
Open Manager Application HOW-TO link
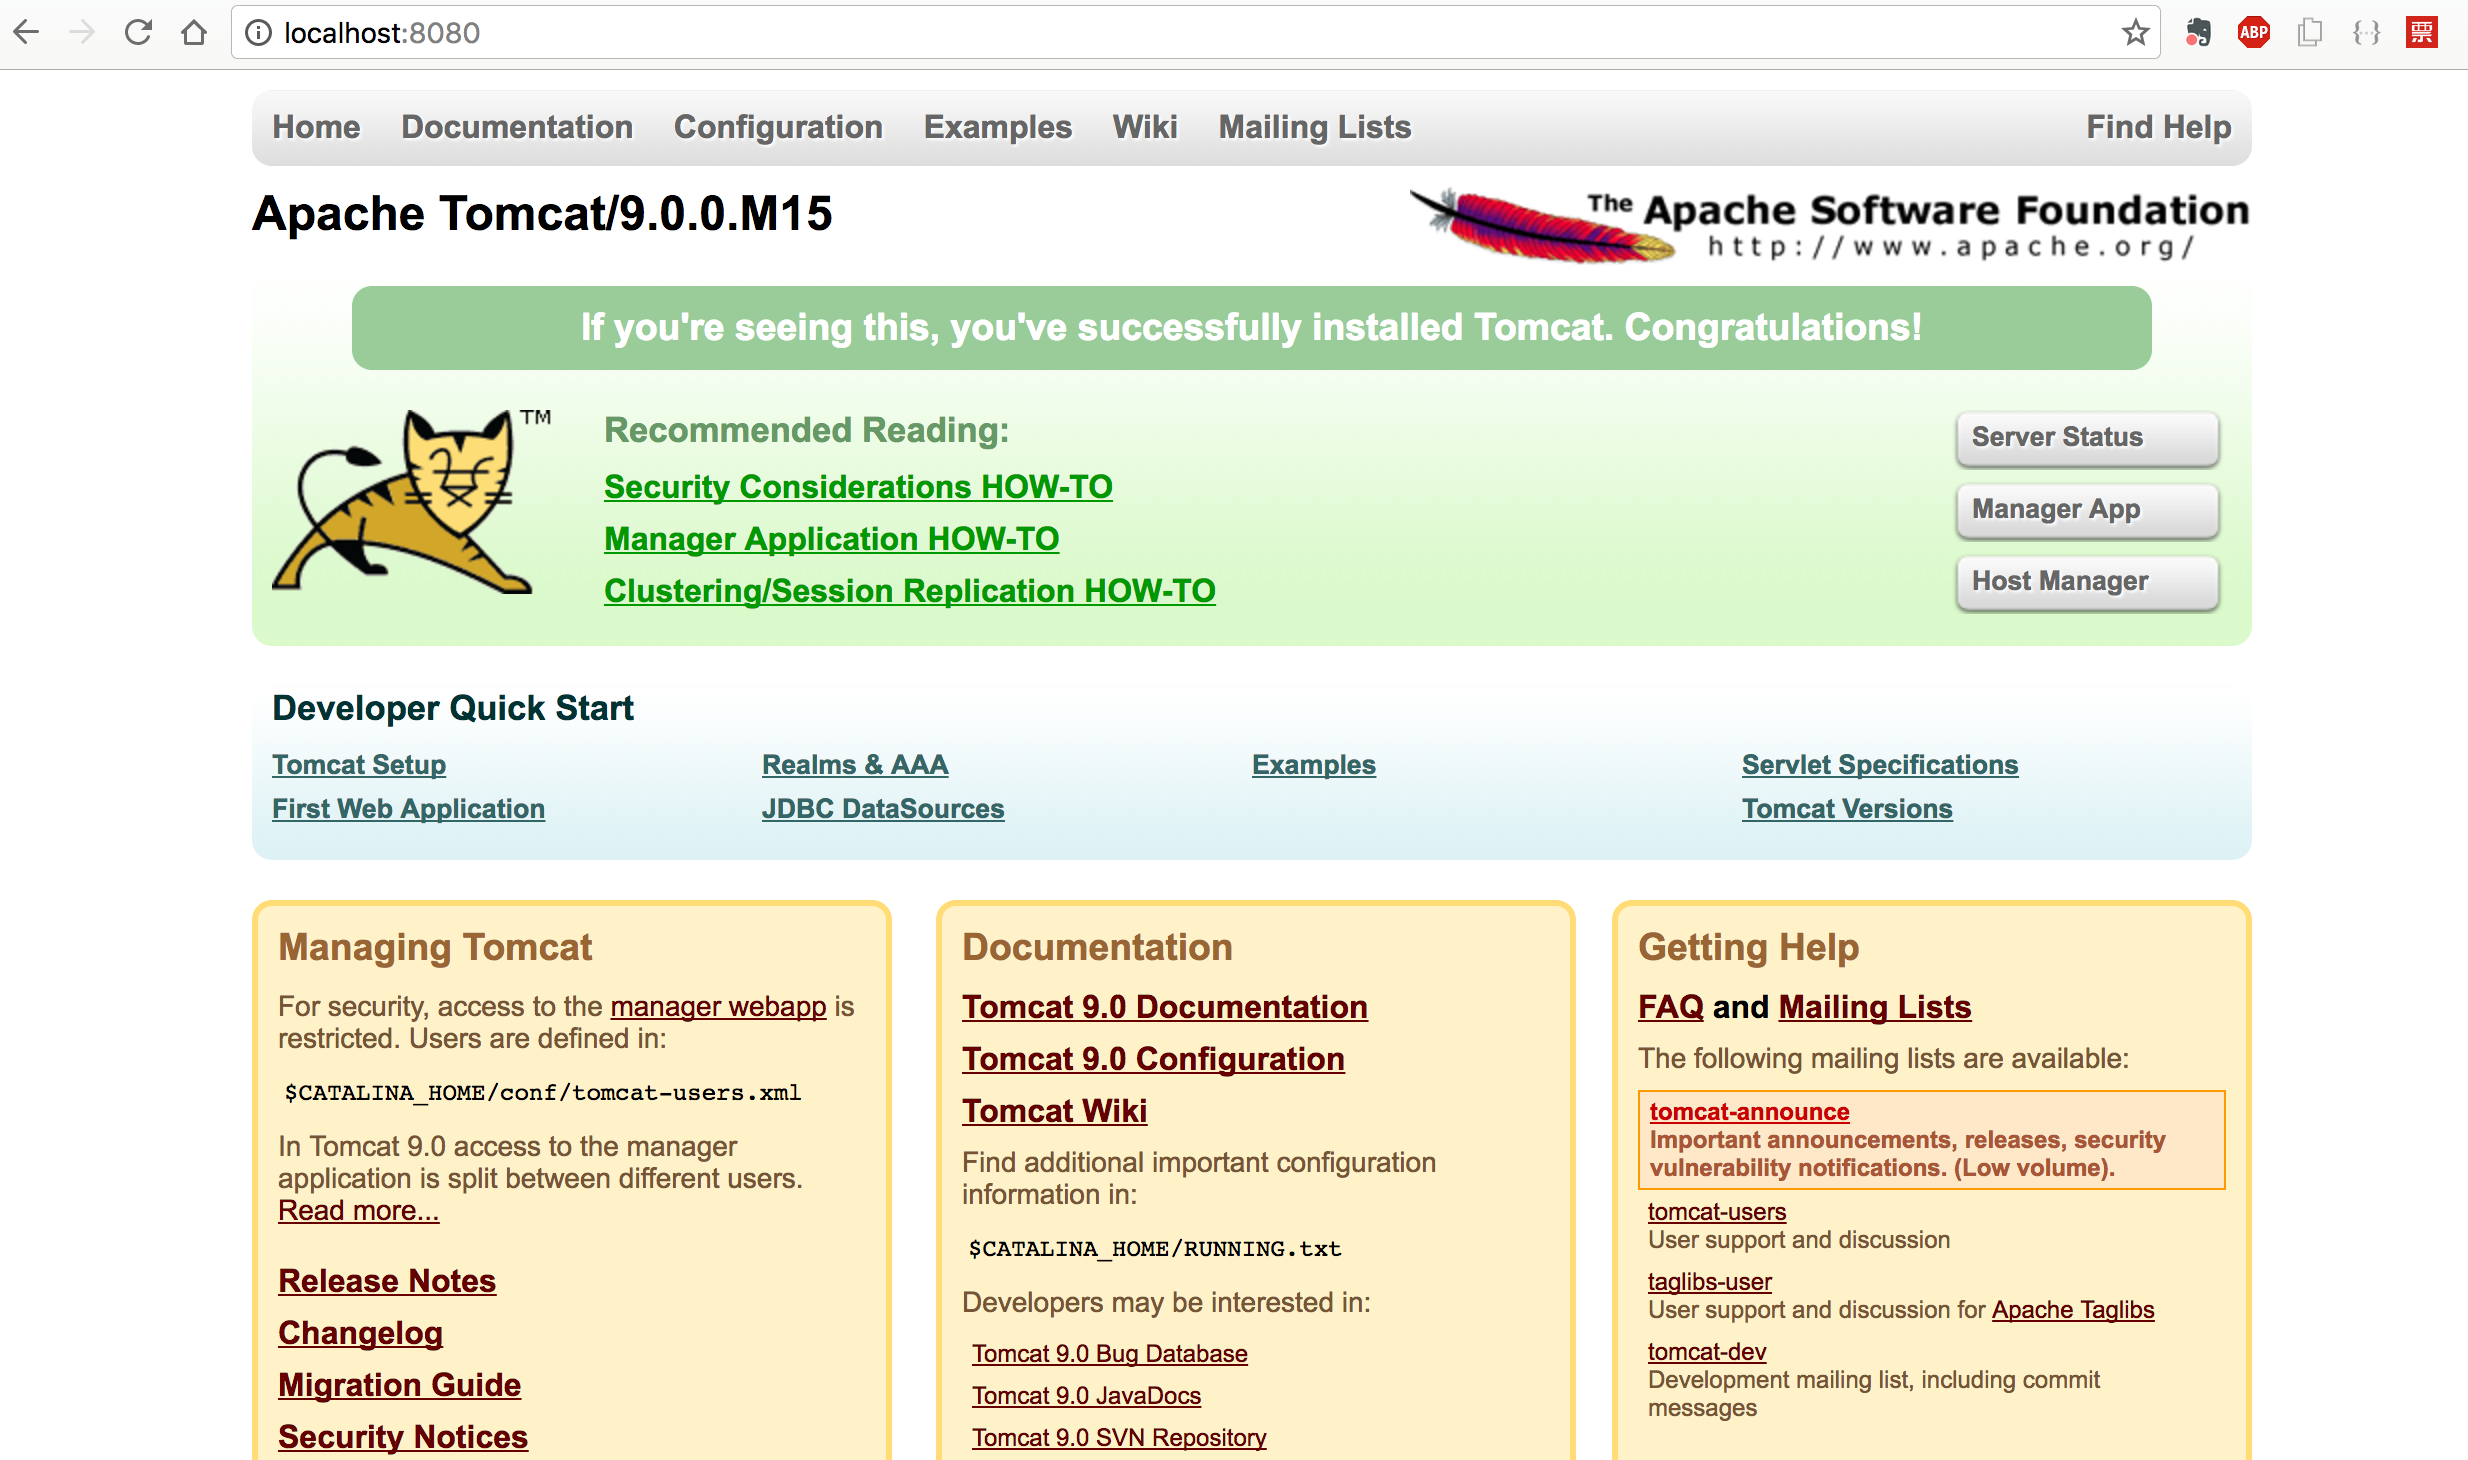pyautogui.click(x=831, y=539)
